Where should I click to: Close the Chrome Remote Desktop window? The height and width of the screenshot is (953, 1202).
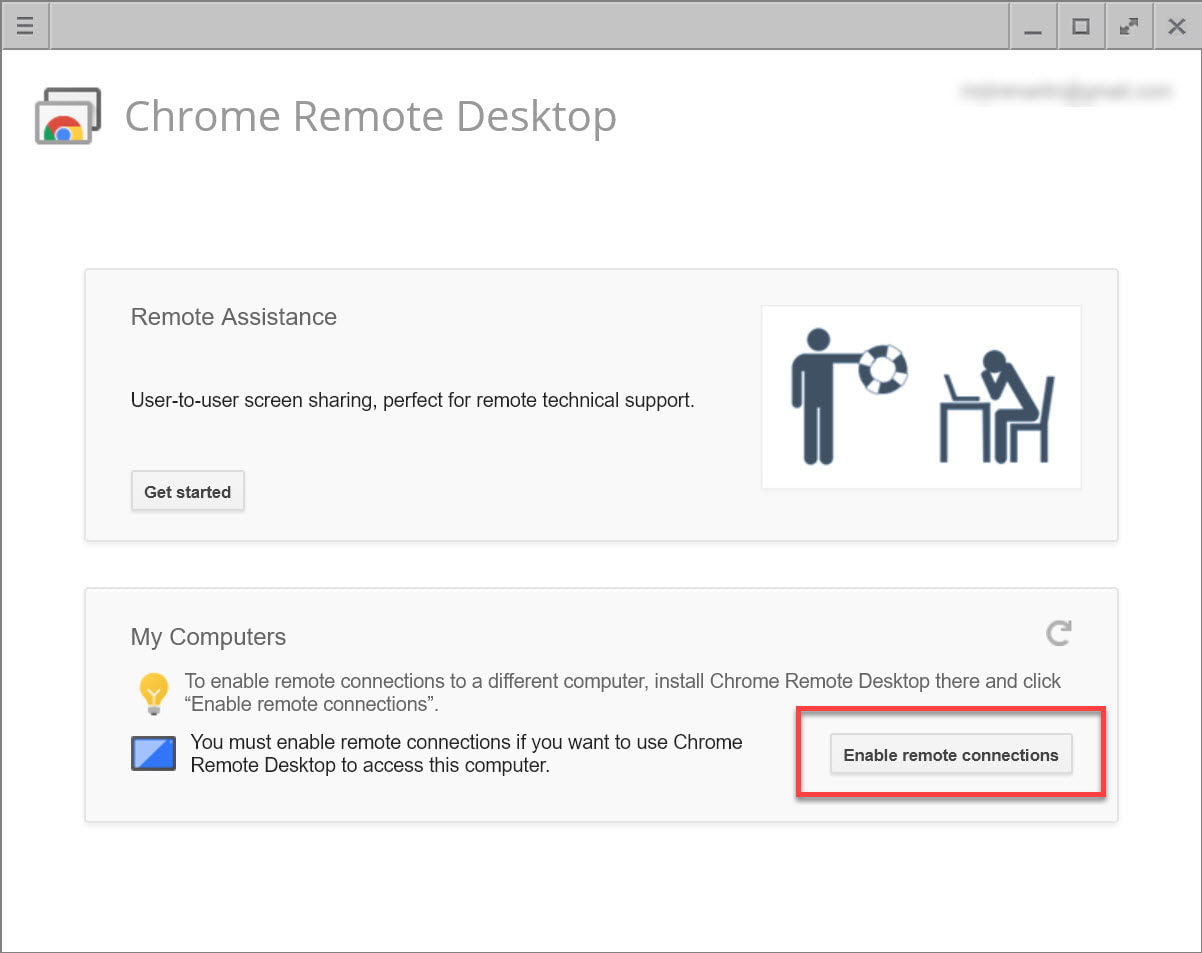click(1177, 26)
